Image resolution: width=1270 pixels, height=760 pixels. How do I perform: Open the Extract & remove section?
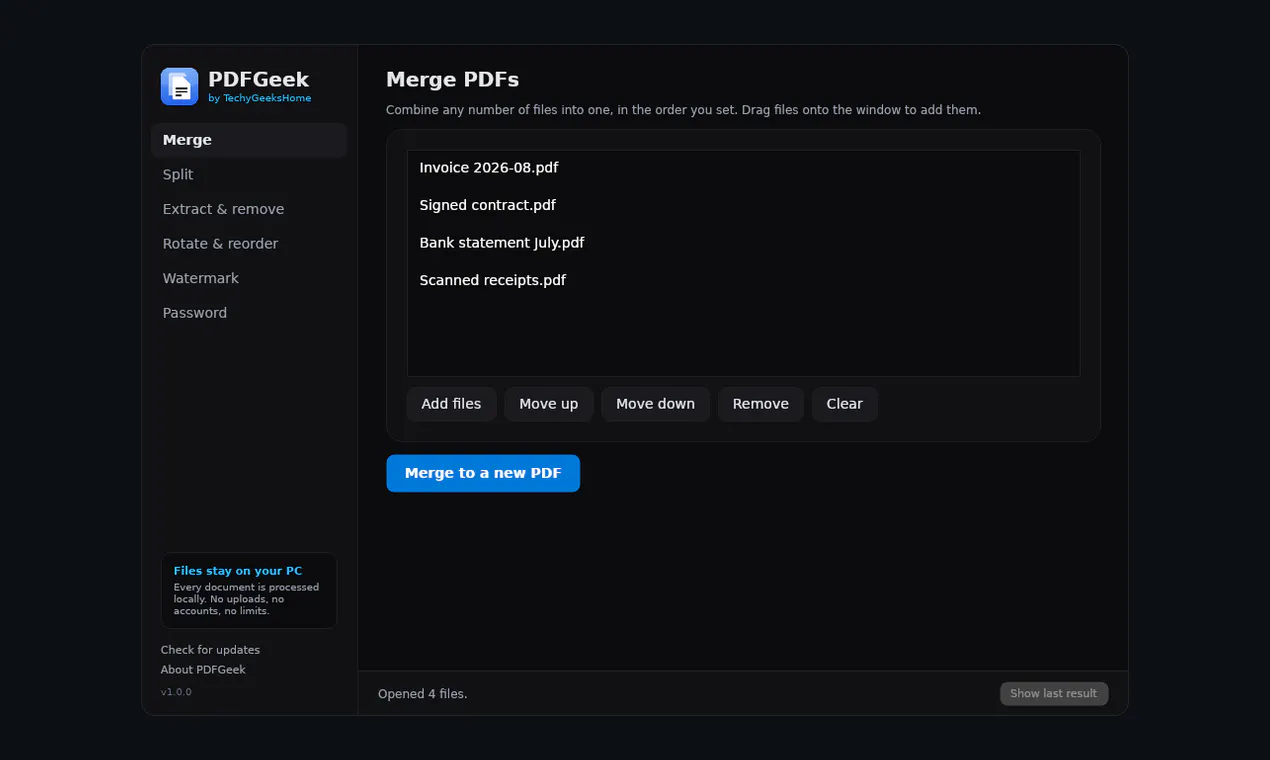click(x=249, y=209)
